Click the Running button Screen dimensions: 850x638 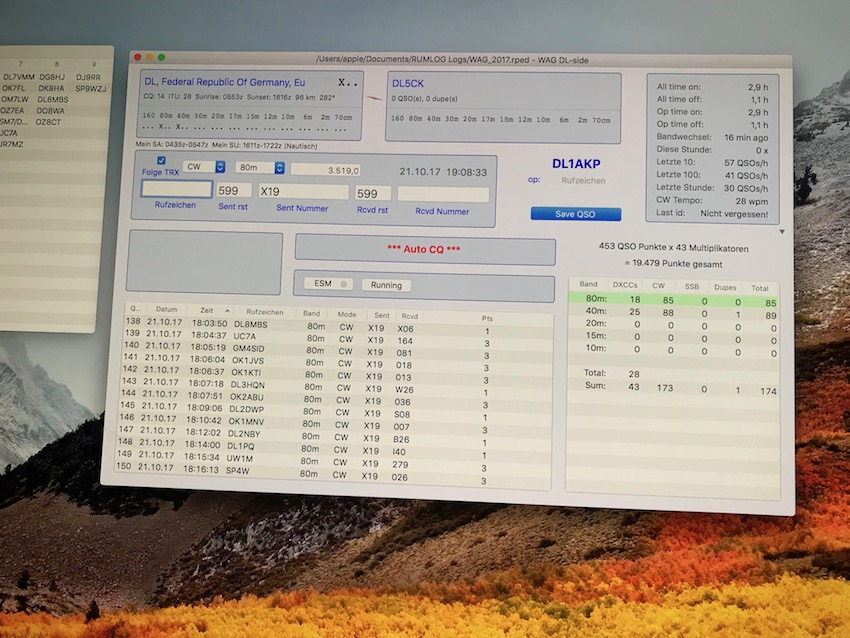386,285
